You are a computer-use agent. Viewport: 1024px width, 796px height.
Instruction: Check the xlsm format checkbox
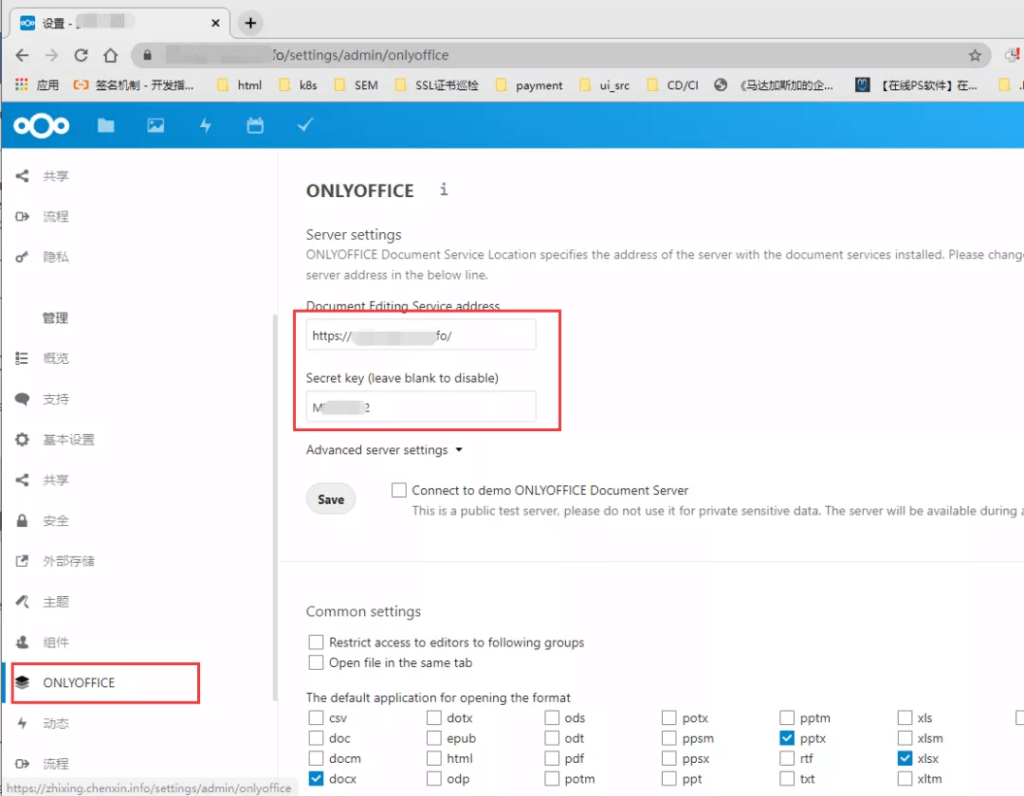coord(904,738)
